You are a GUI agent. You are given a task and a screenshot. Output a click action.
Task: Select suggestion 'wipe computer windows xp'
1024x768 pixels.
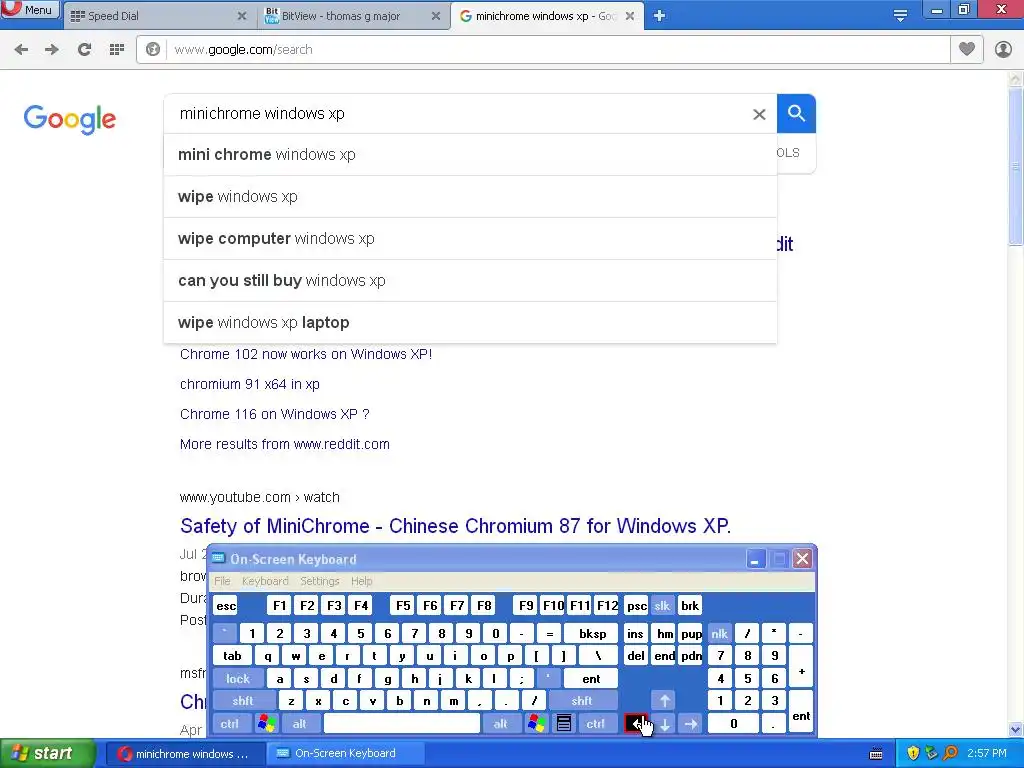470,238
